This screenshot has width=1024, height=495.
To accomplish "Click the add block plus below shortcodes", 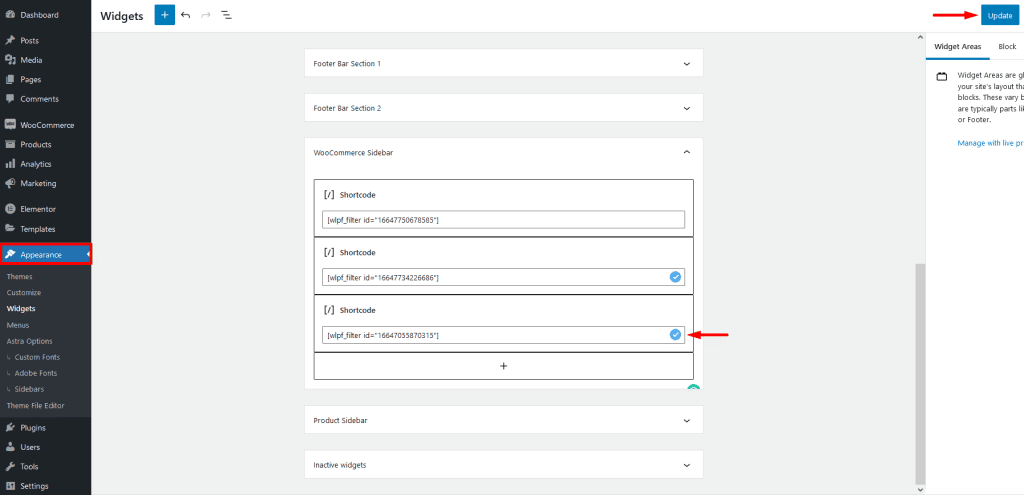I will (x=503, y=366).
